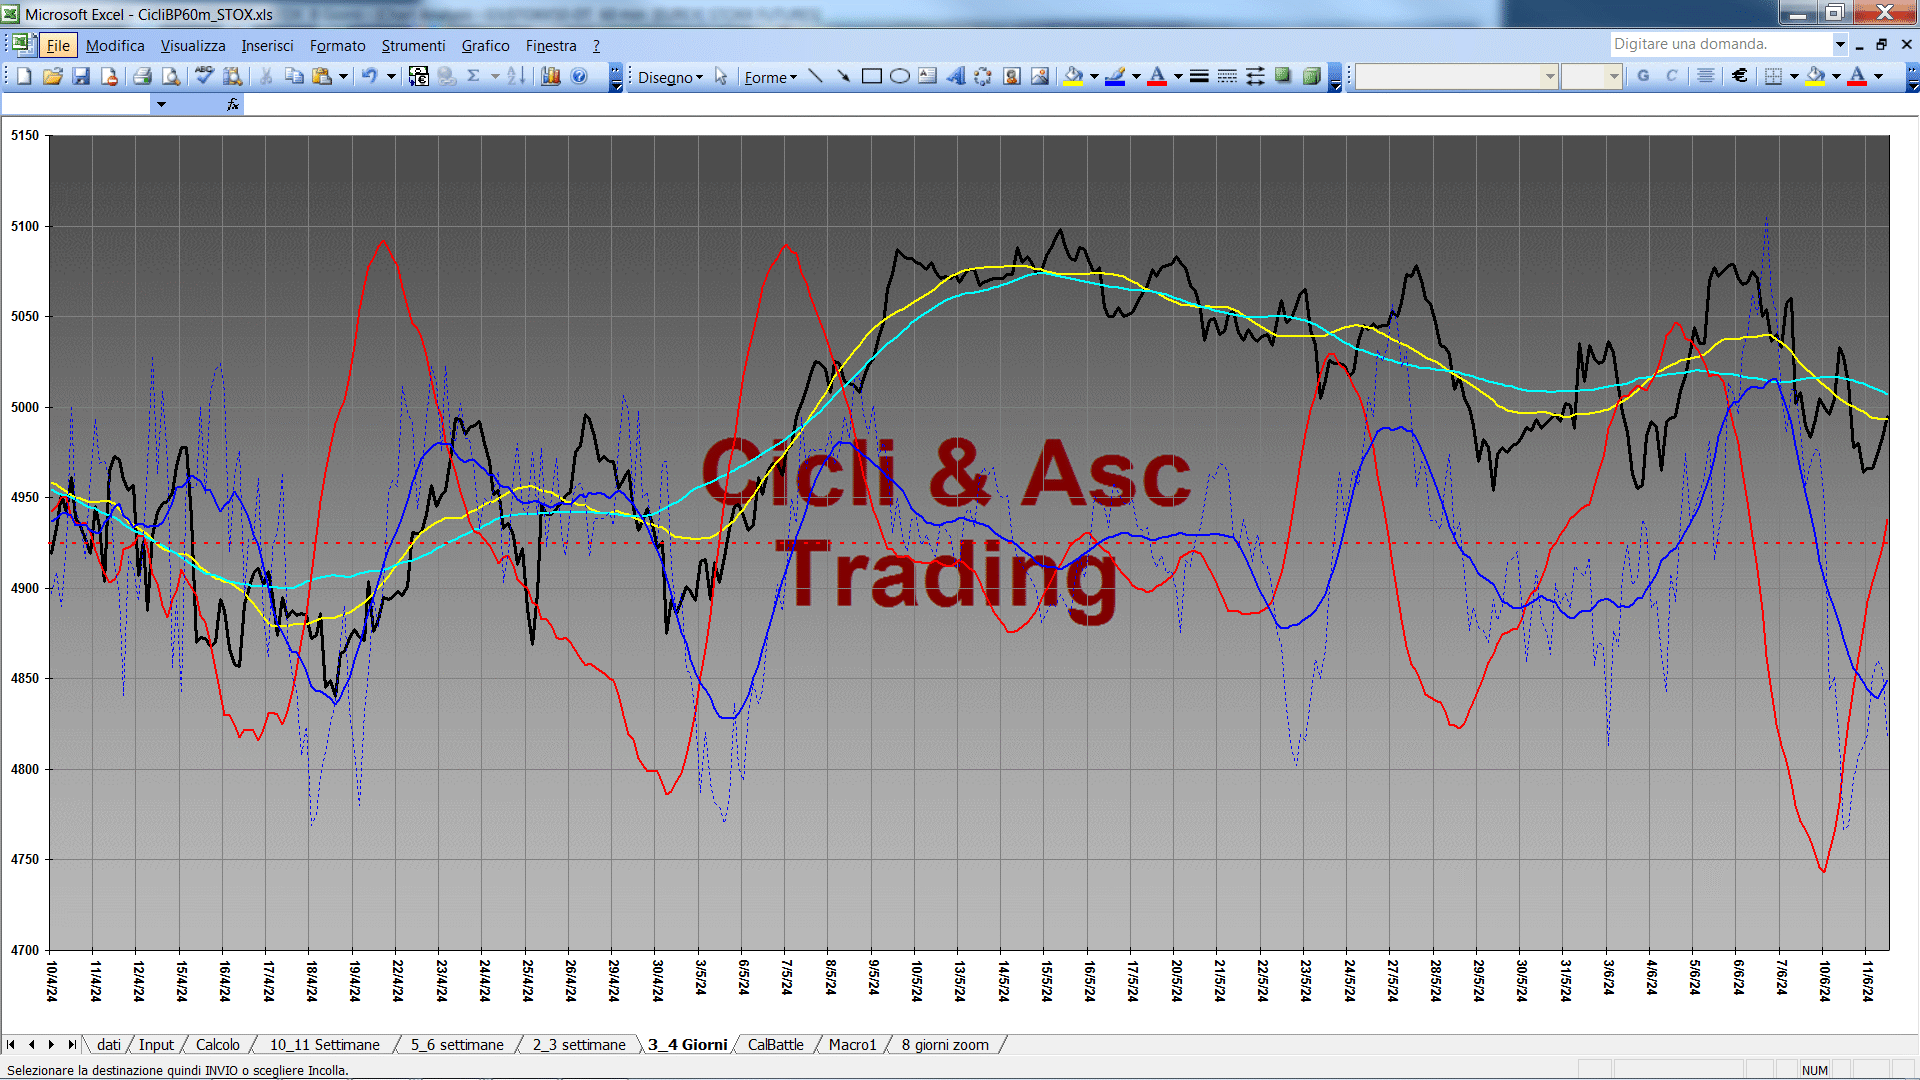
Task: Pick the red drawing Font Color
Action: [x=1157, y=76]
